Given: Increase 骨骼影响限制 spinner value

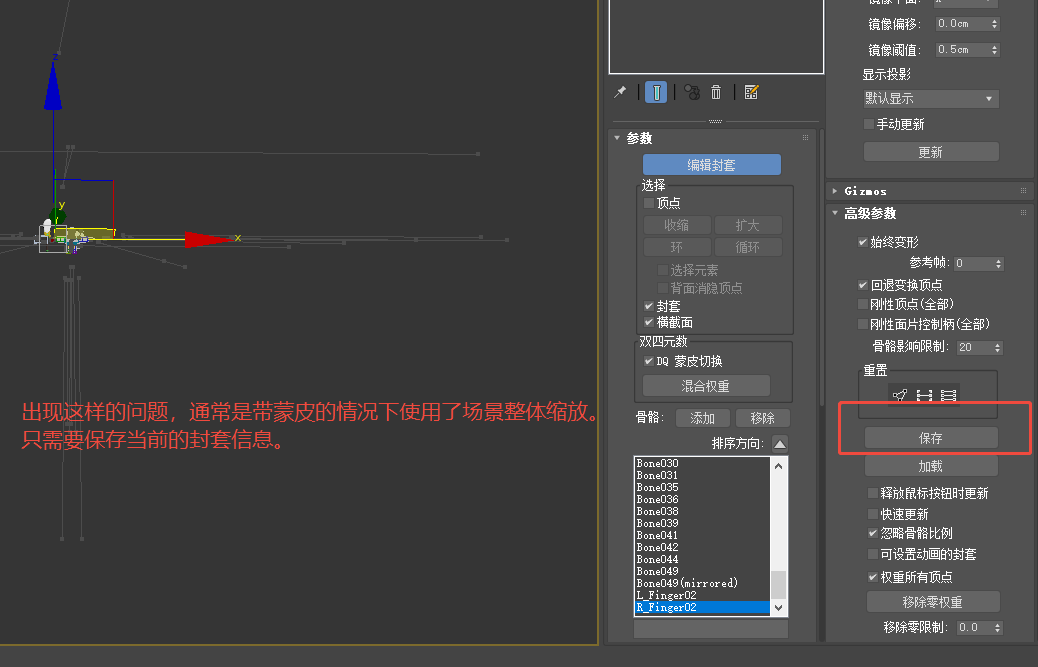Looking at the screenshot, I should (998, 344).
